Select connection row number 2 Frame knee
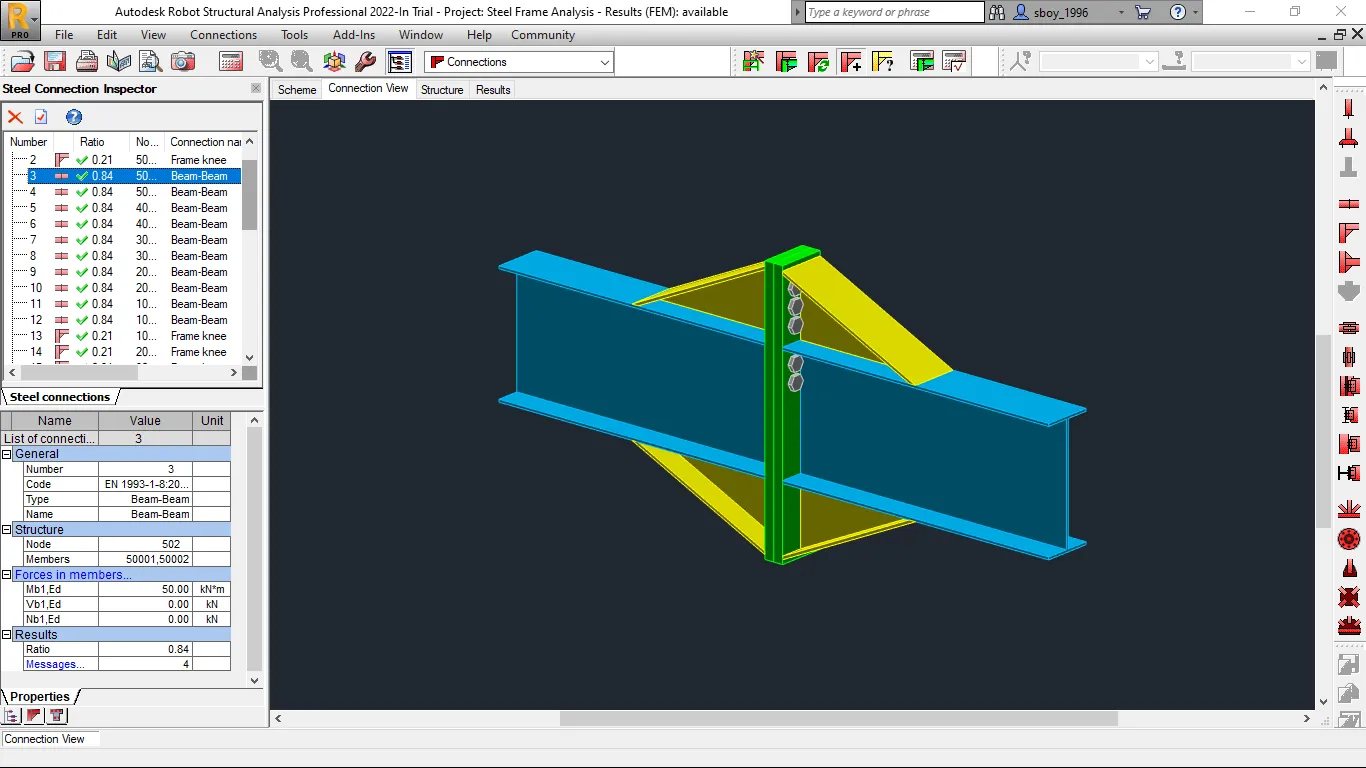The width and height of the screenshot is (1366, 768). (127, 160)
